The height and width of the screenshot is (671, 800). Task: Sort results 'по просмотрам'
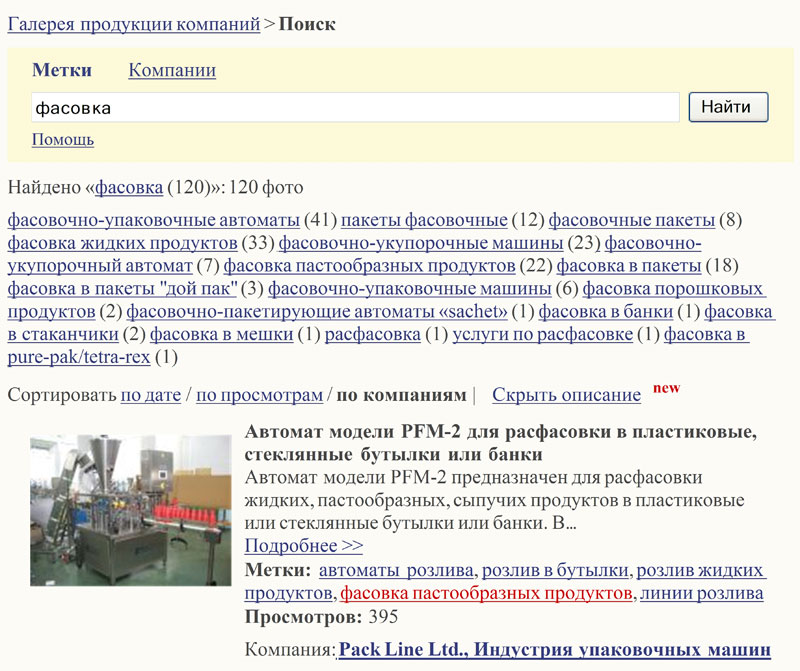259,395
